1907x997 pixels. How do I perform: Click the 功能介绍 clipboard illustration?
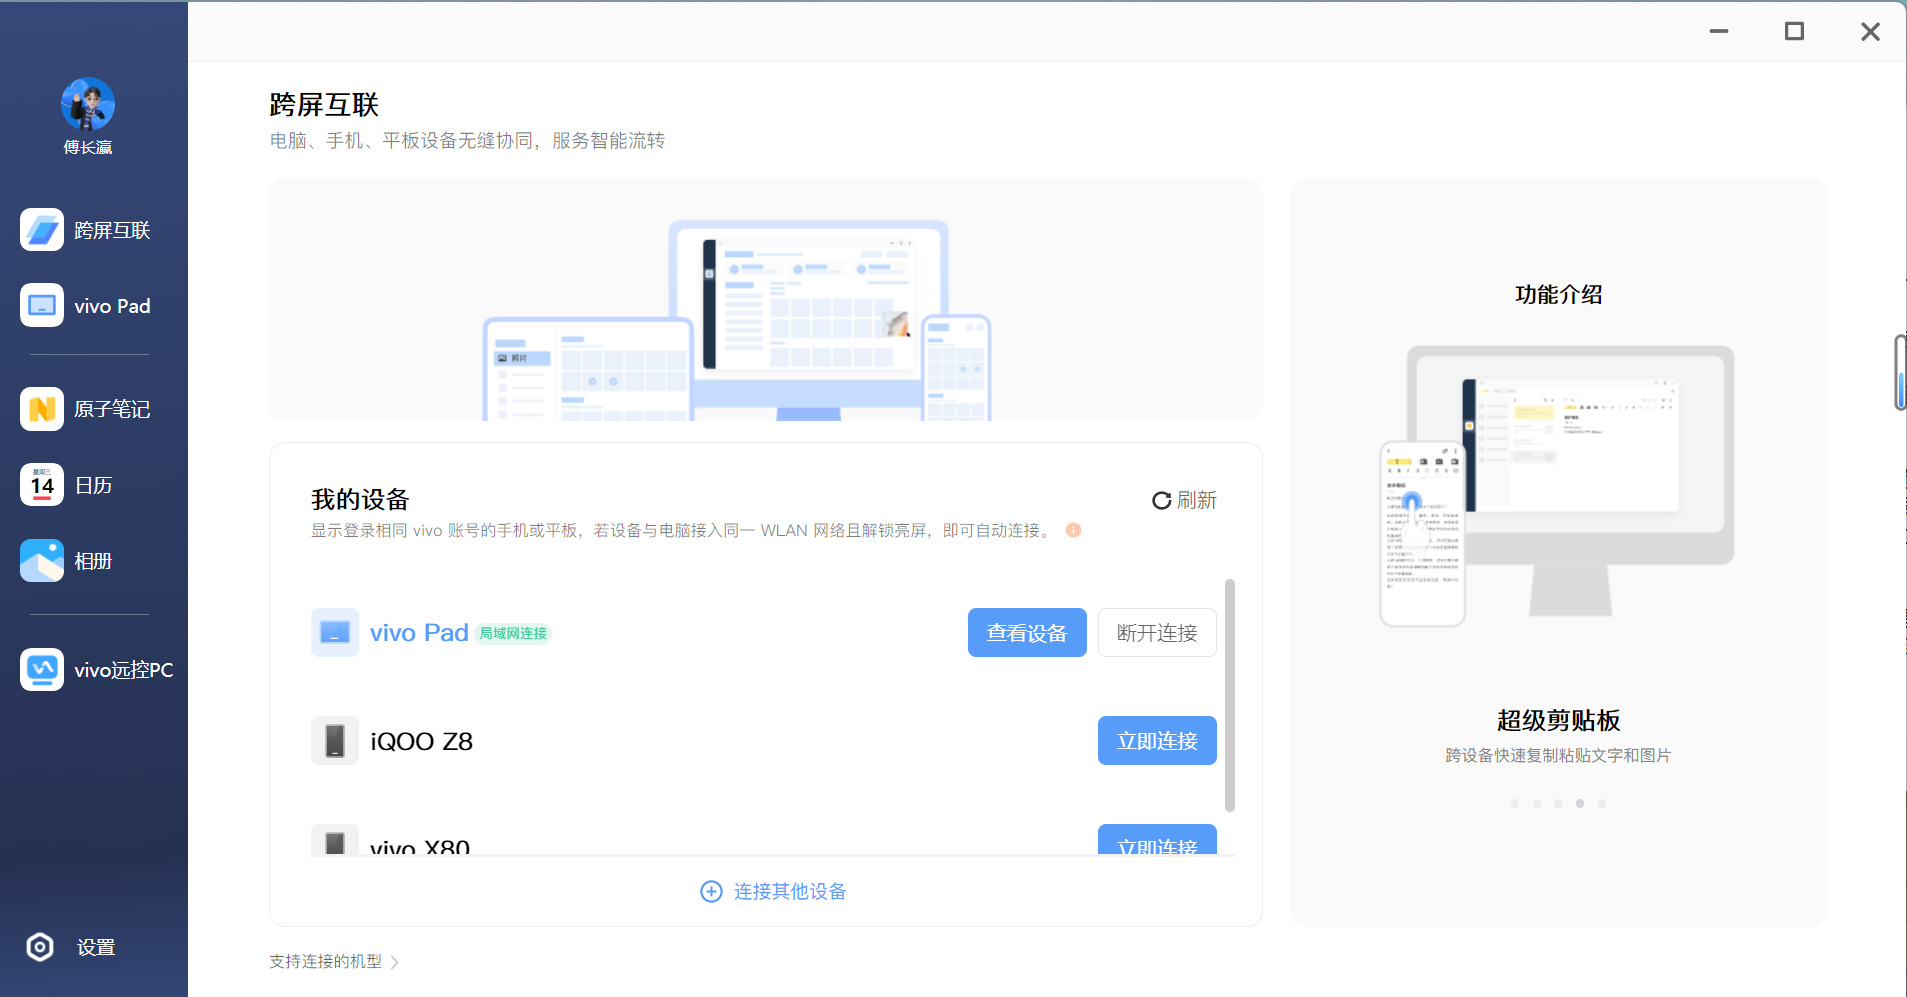tap(1557, 486)
